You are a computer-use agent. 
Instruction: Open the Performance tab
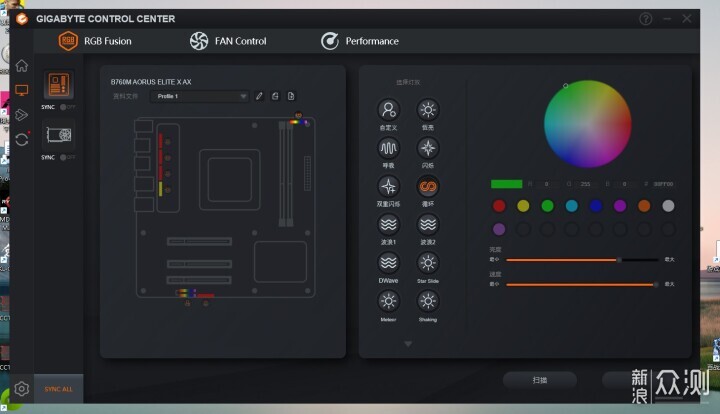pyautogui.click(x=360, y=41)
